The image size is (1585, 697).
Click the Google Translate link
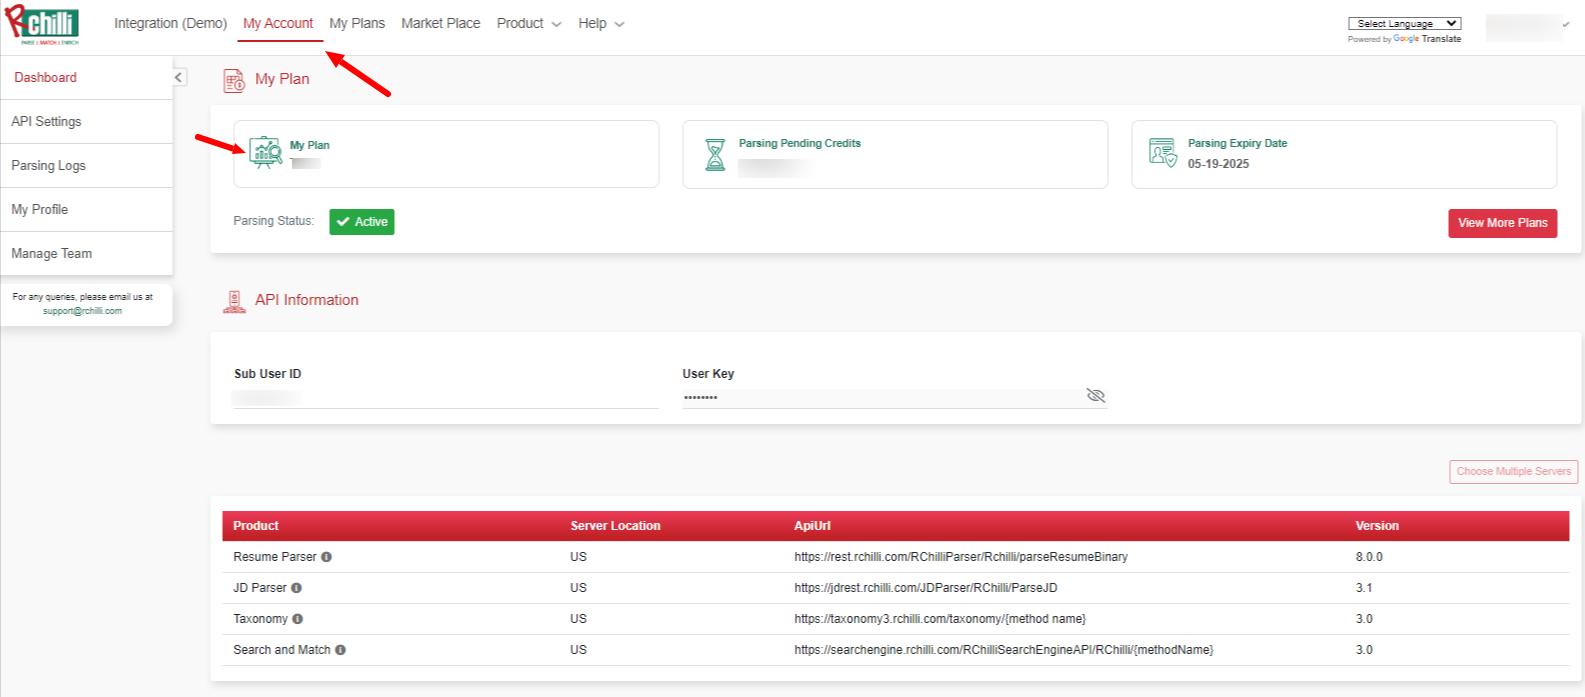pyautogui.click(x=1427, y=39)
